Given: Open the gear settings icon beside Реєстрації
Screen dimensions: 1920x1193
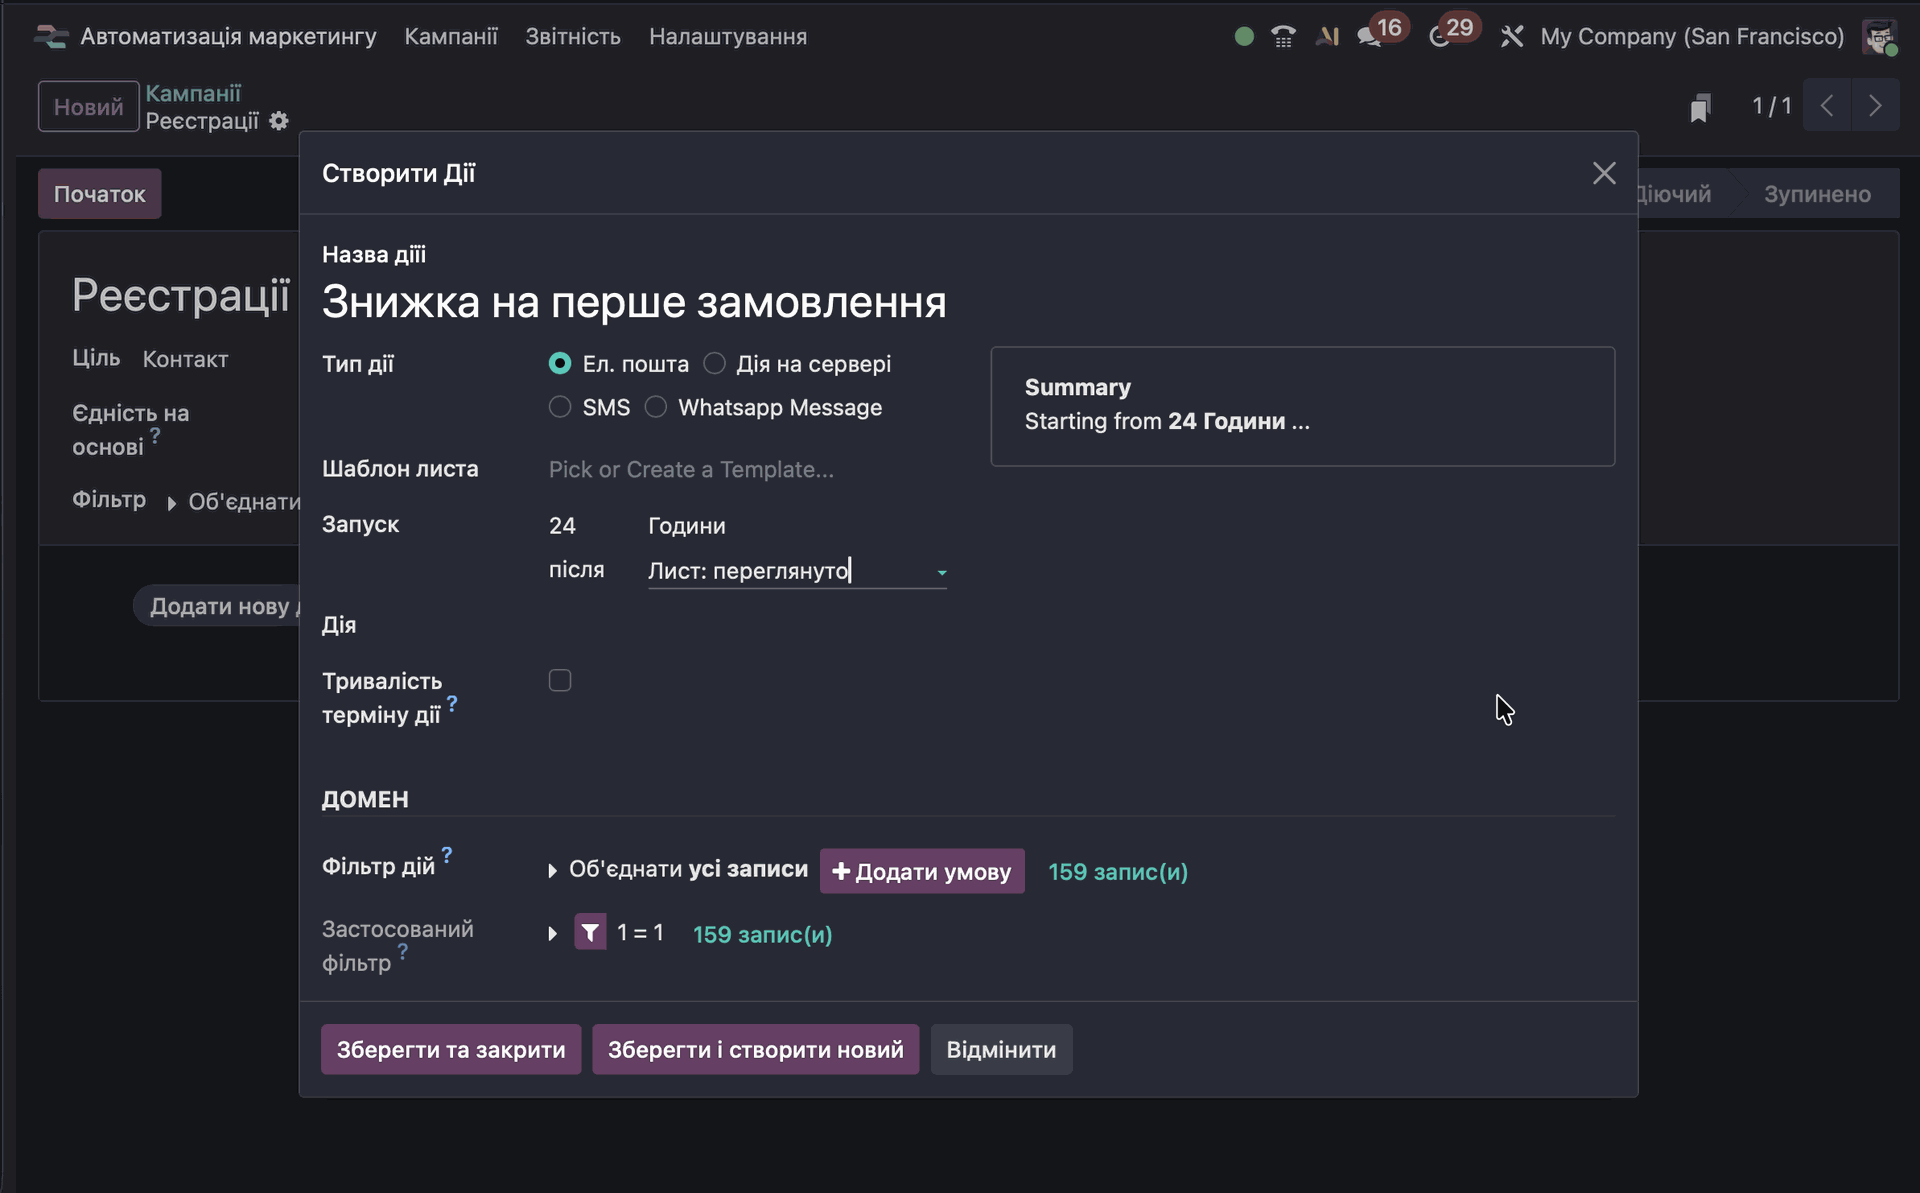Looking at the screenshot, I should (x=279, y=121).
